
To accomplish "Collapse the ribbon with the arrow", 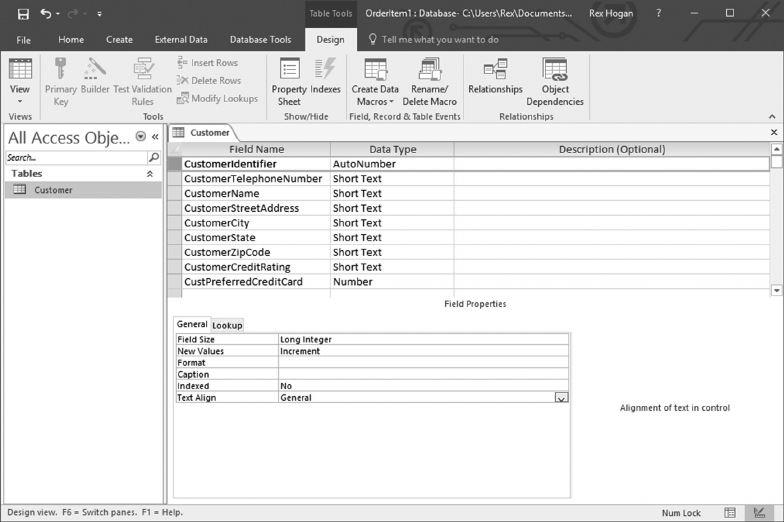I will tap(772, 116).
